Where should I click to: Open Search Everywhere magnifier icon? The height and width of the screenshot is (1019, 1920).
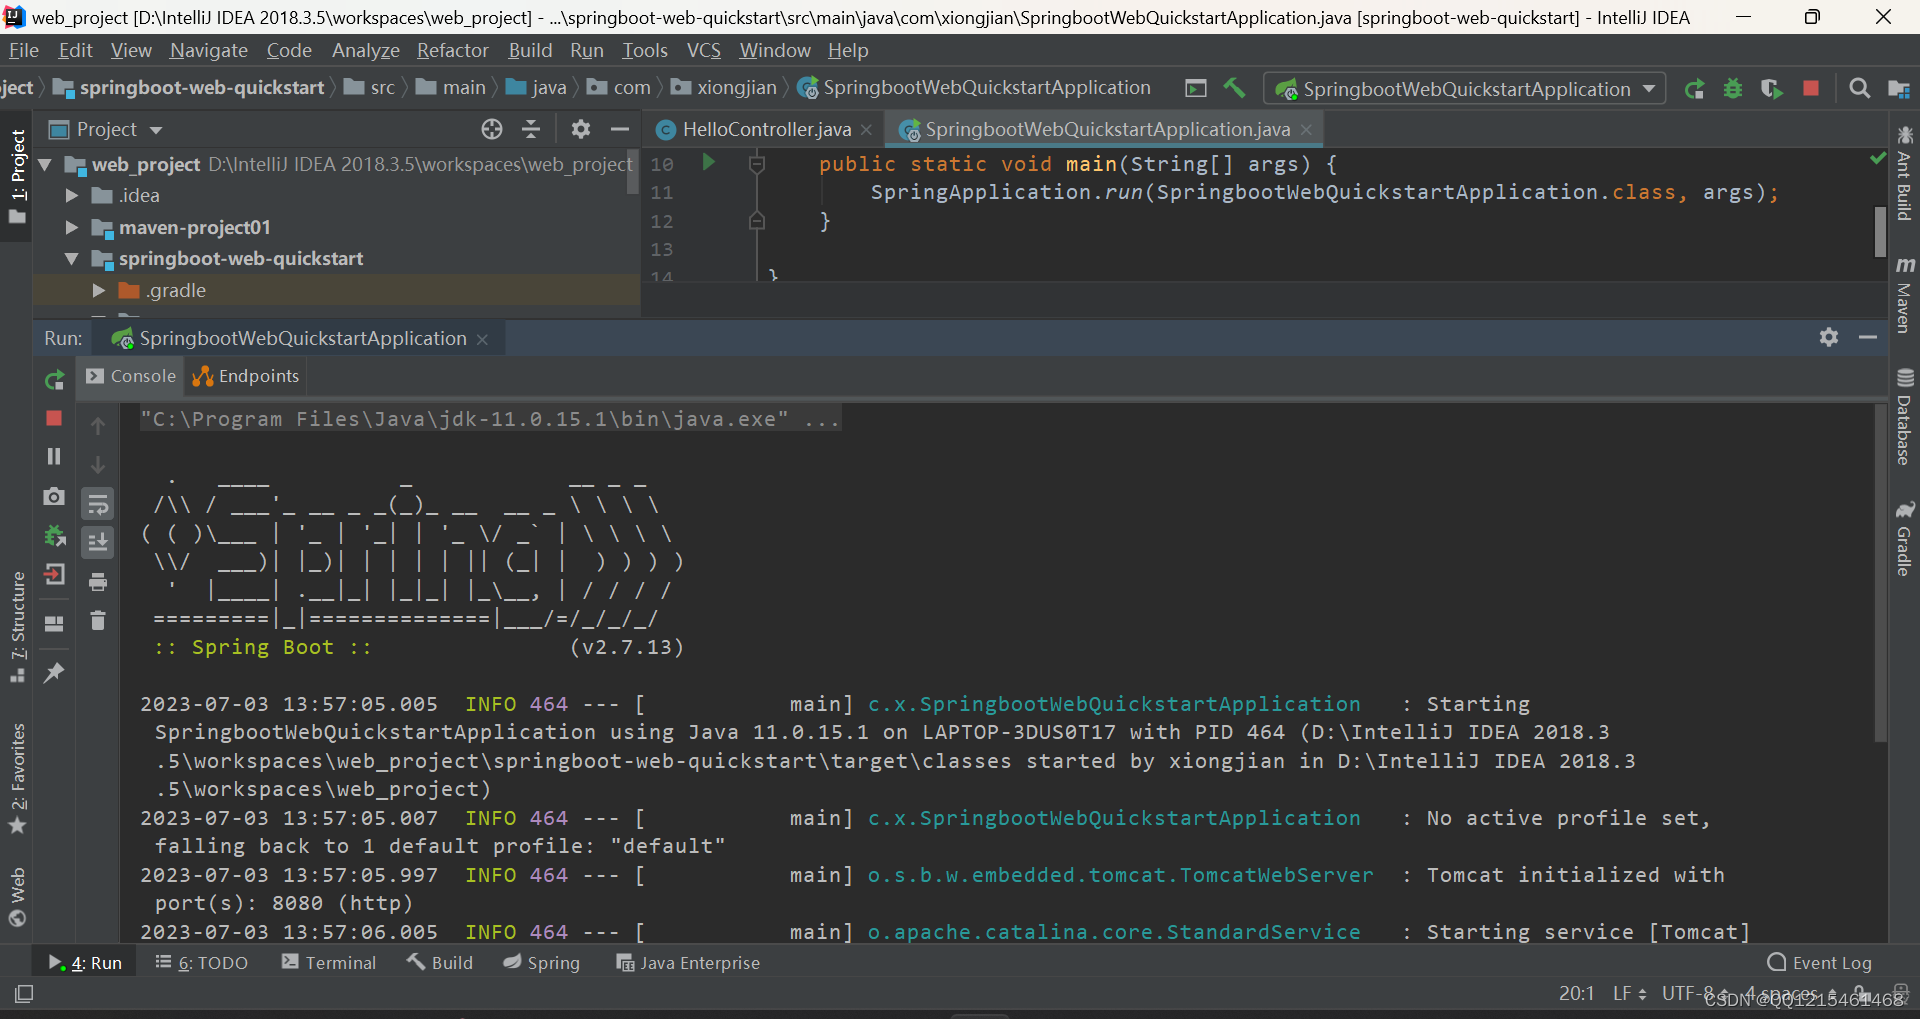point(1859,89)
